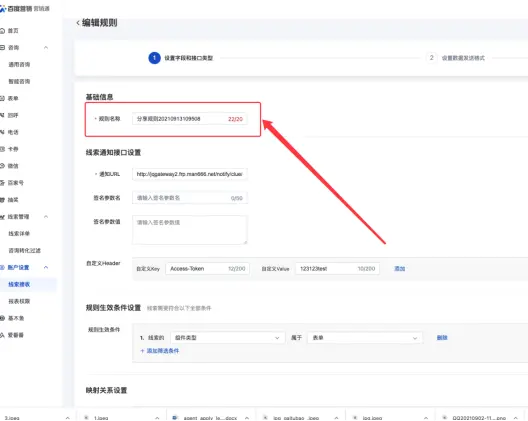Select the 线索接收 sidebar menu item

point(19,284)
